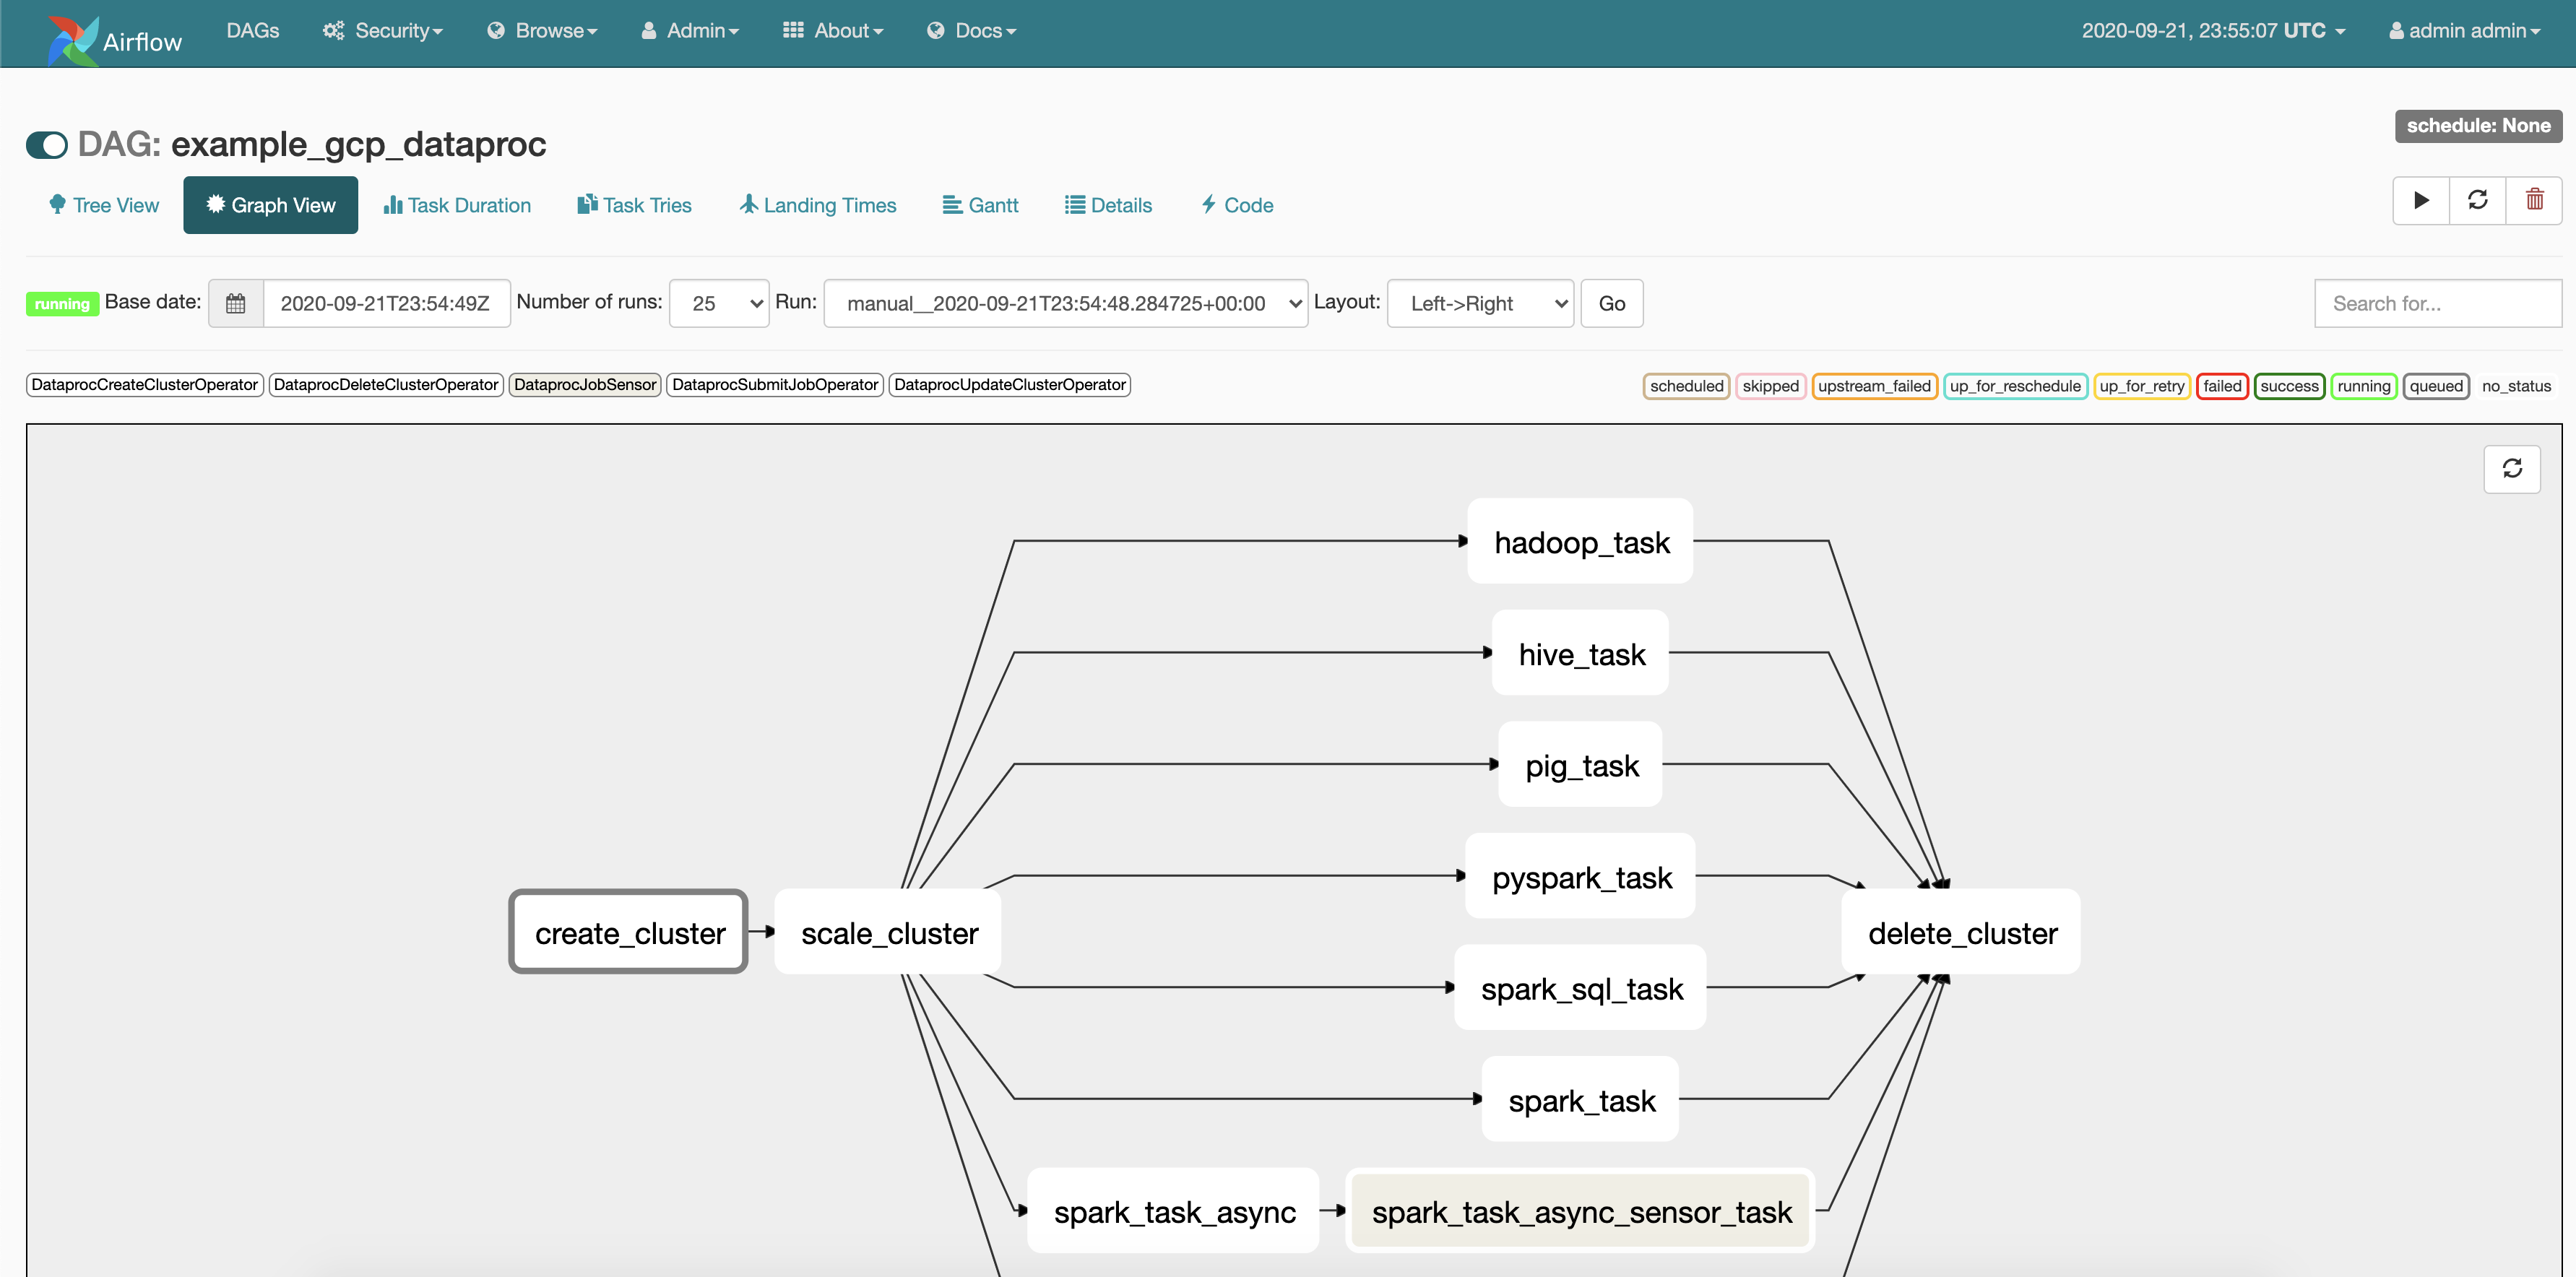The width and height of the screenshot is (2576, 1277).
Task: Trigger DAG with the play icon
Action: coord(2421,201)
